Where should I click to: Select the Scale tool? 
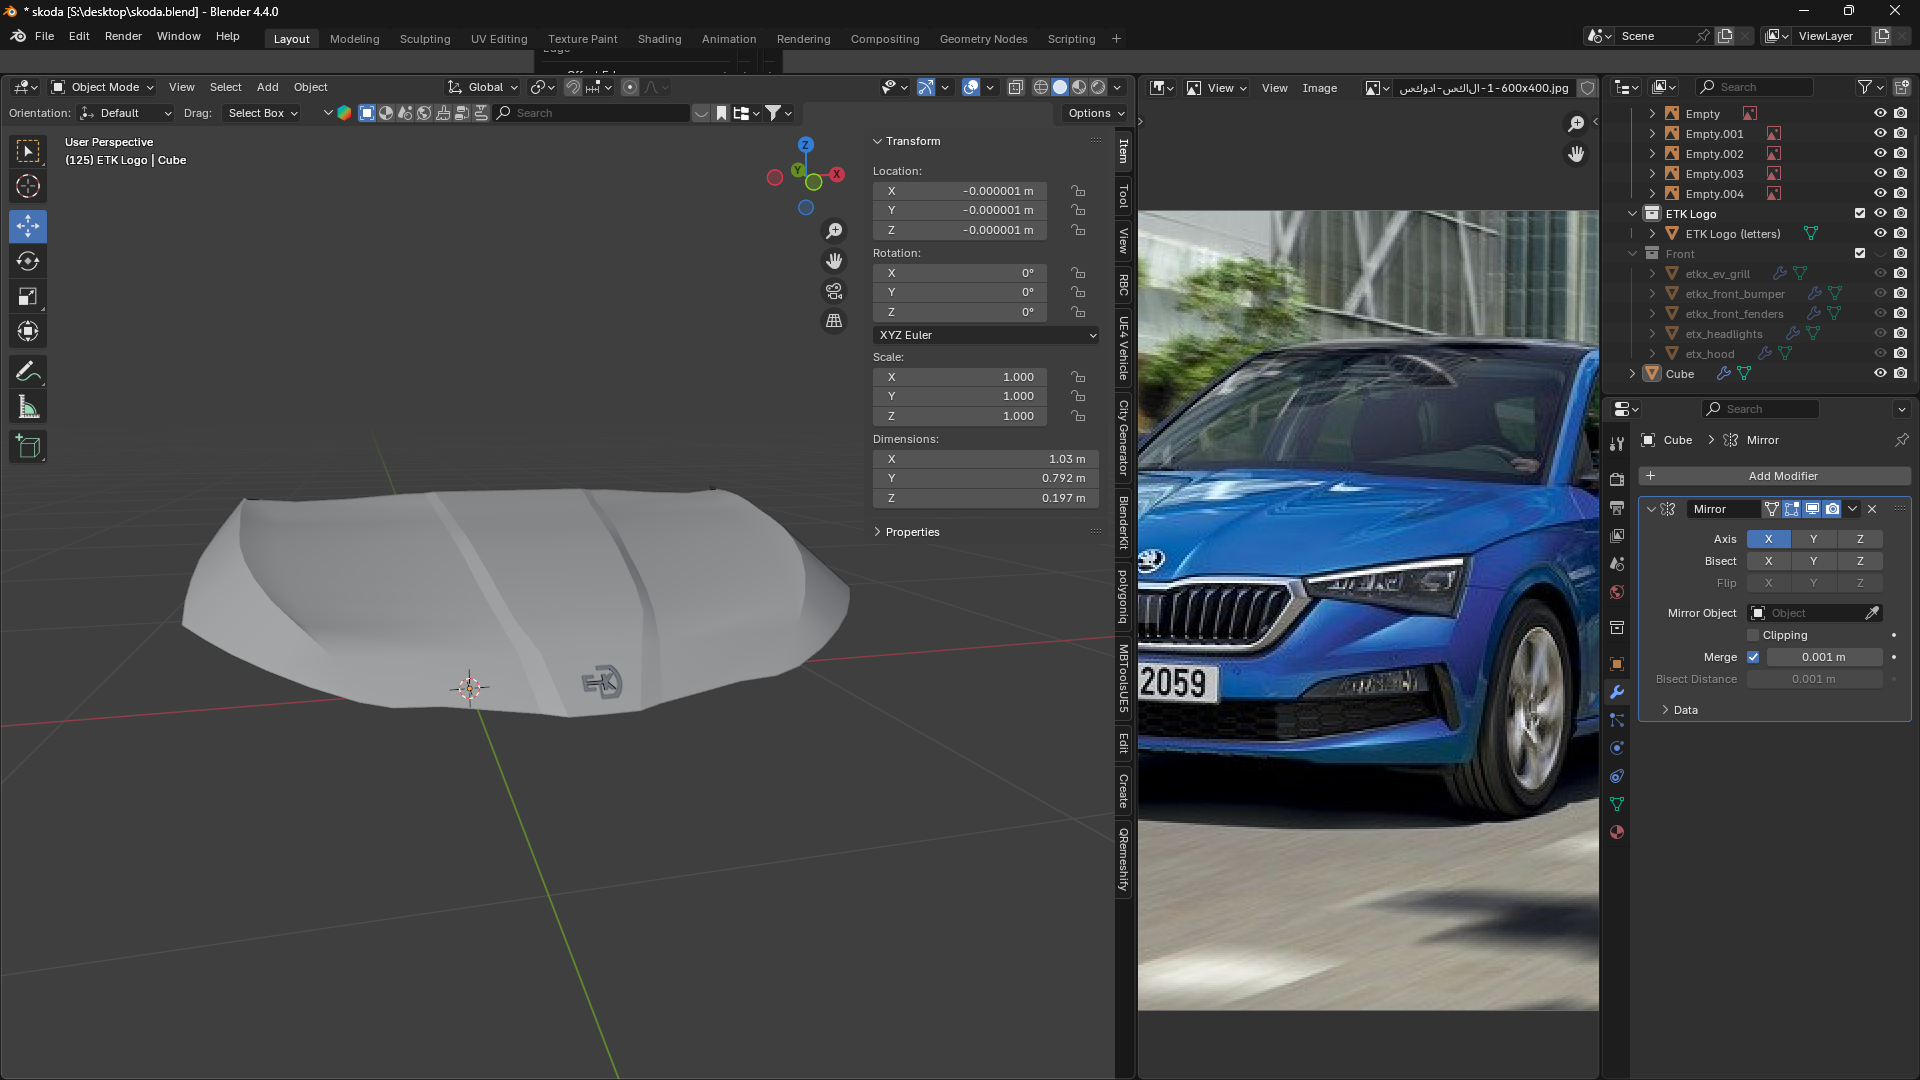click(28, 296)
